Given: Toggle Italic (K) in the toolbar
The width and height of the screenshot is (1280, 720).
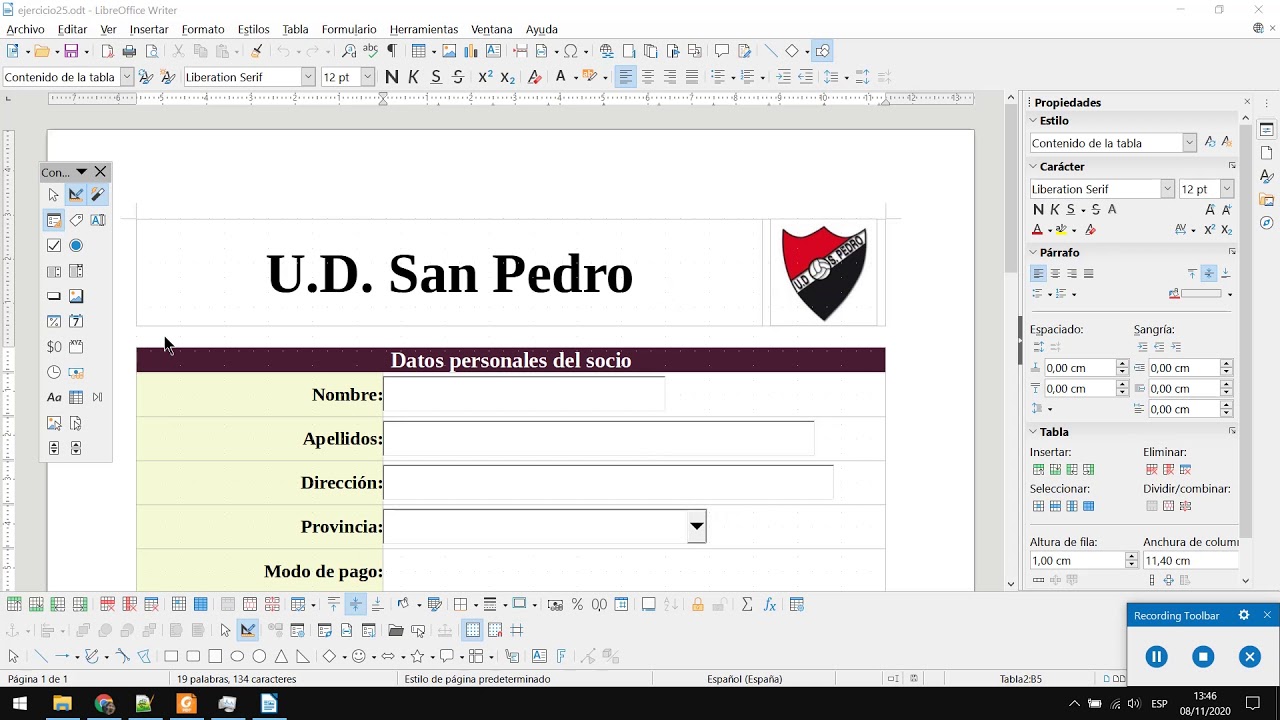Looking at the screenshot, I should click(414, 77).
